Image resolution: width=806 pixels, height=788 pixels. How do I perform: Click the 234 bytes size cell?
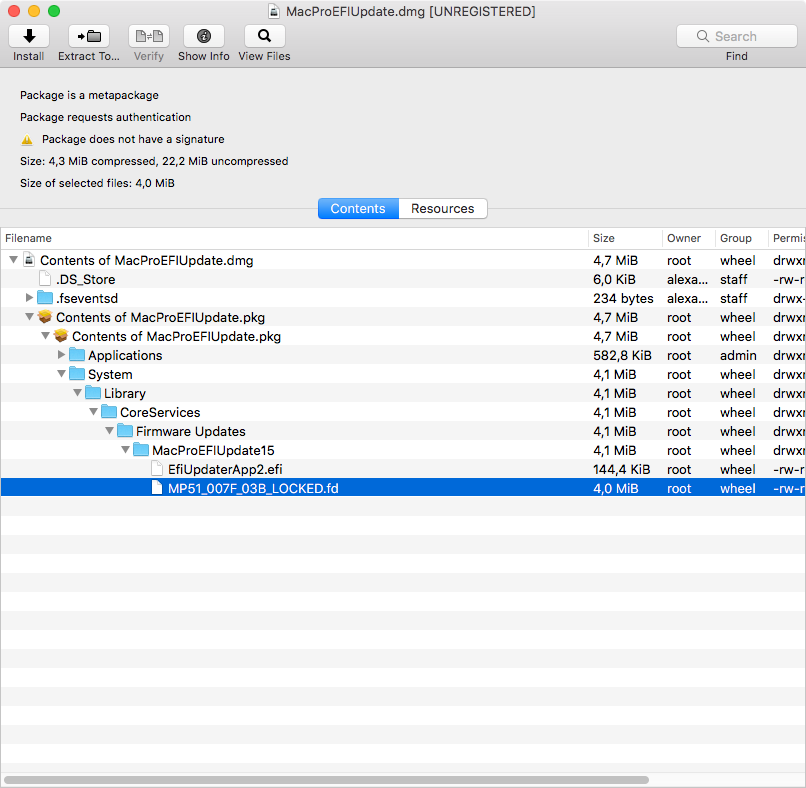tap(623, 299)
